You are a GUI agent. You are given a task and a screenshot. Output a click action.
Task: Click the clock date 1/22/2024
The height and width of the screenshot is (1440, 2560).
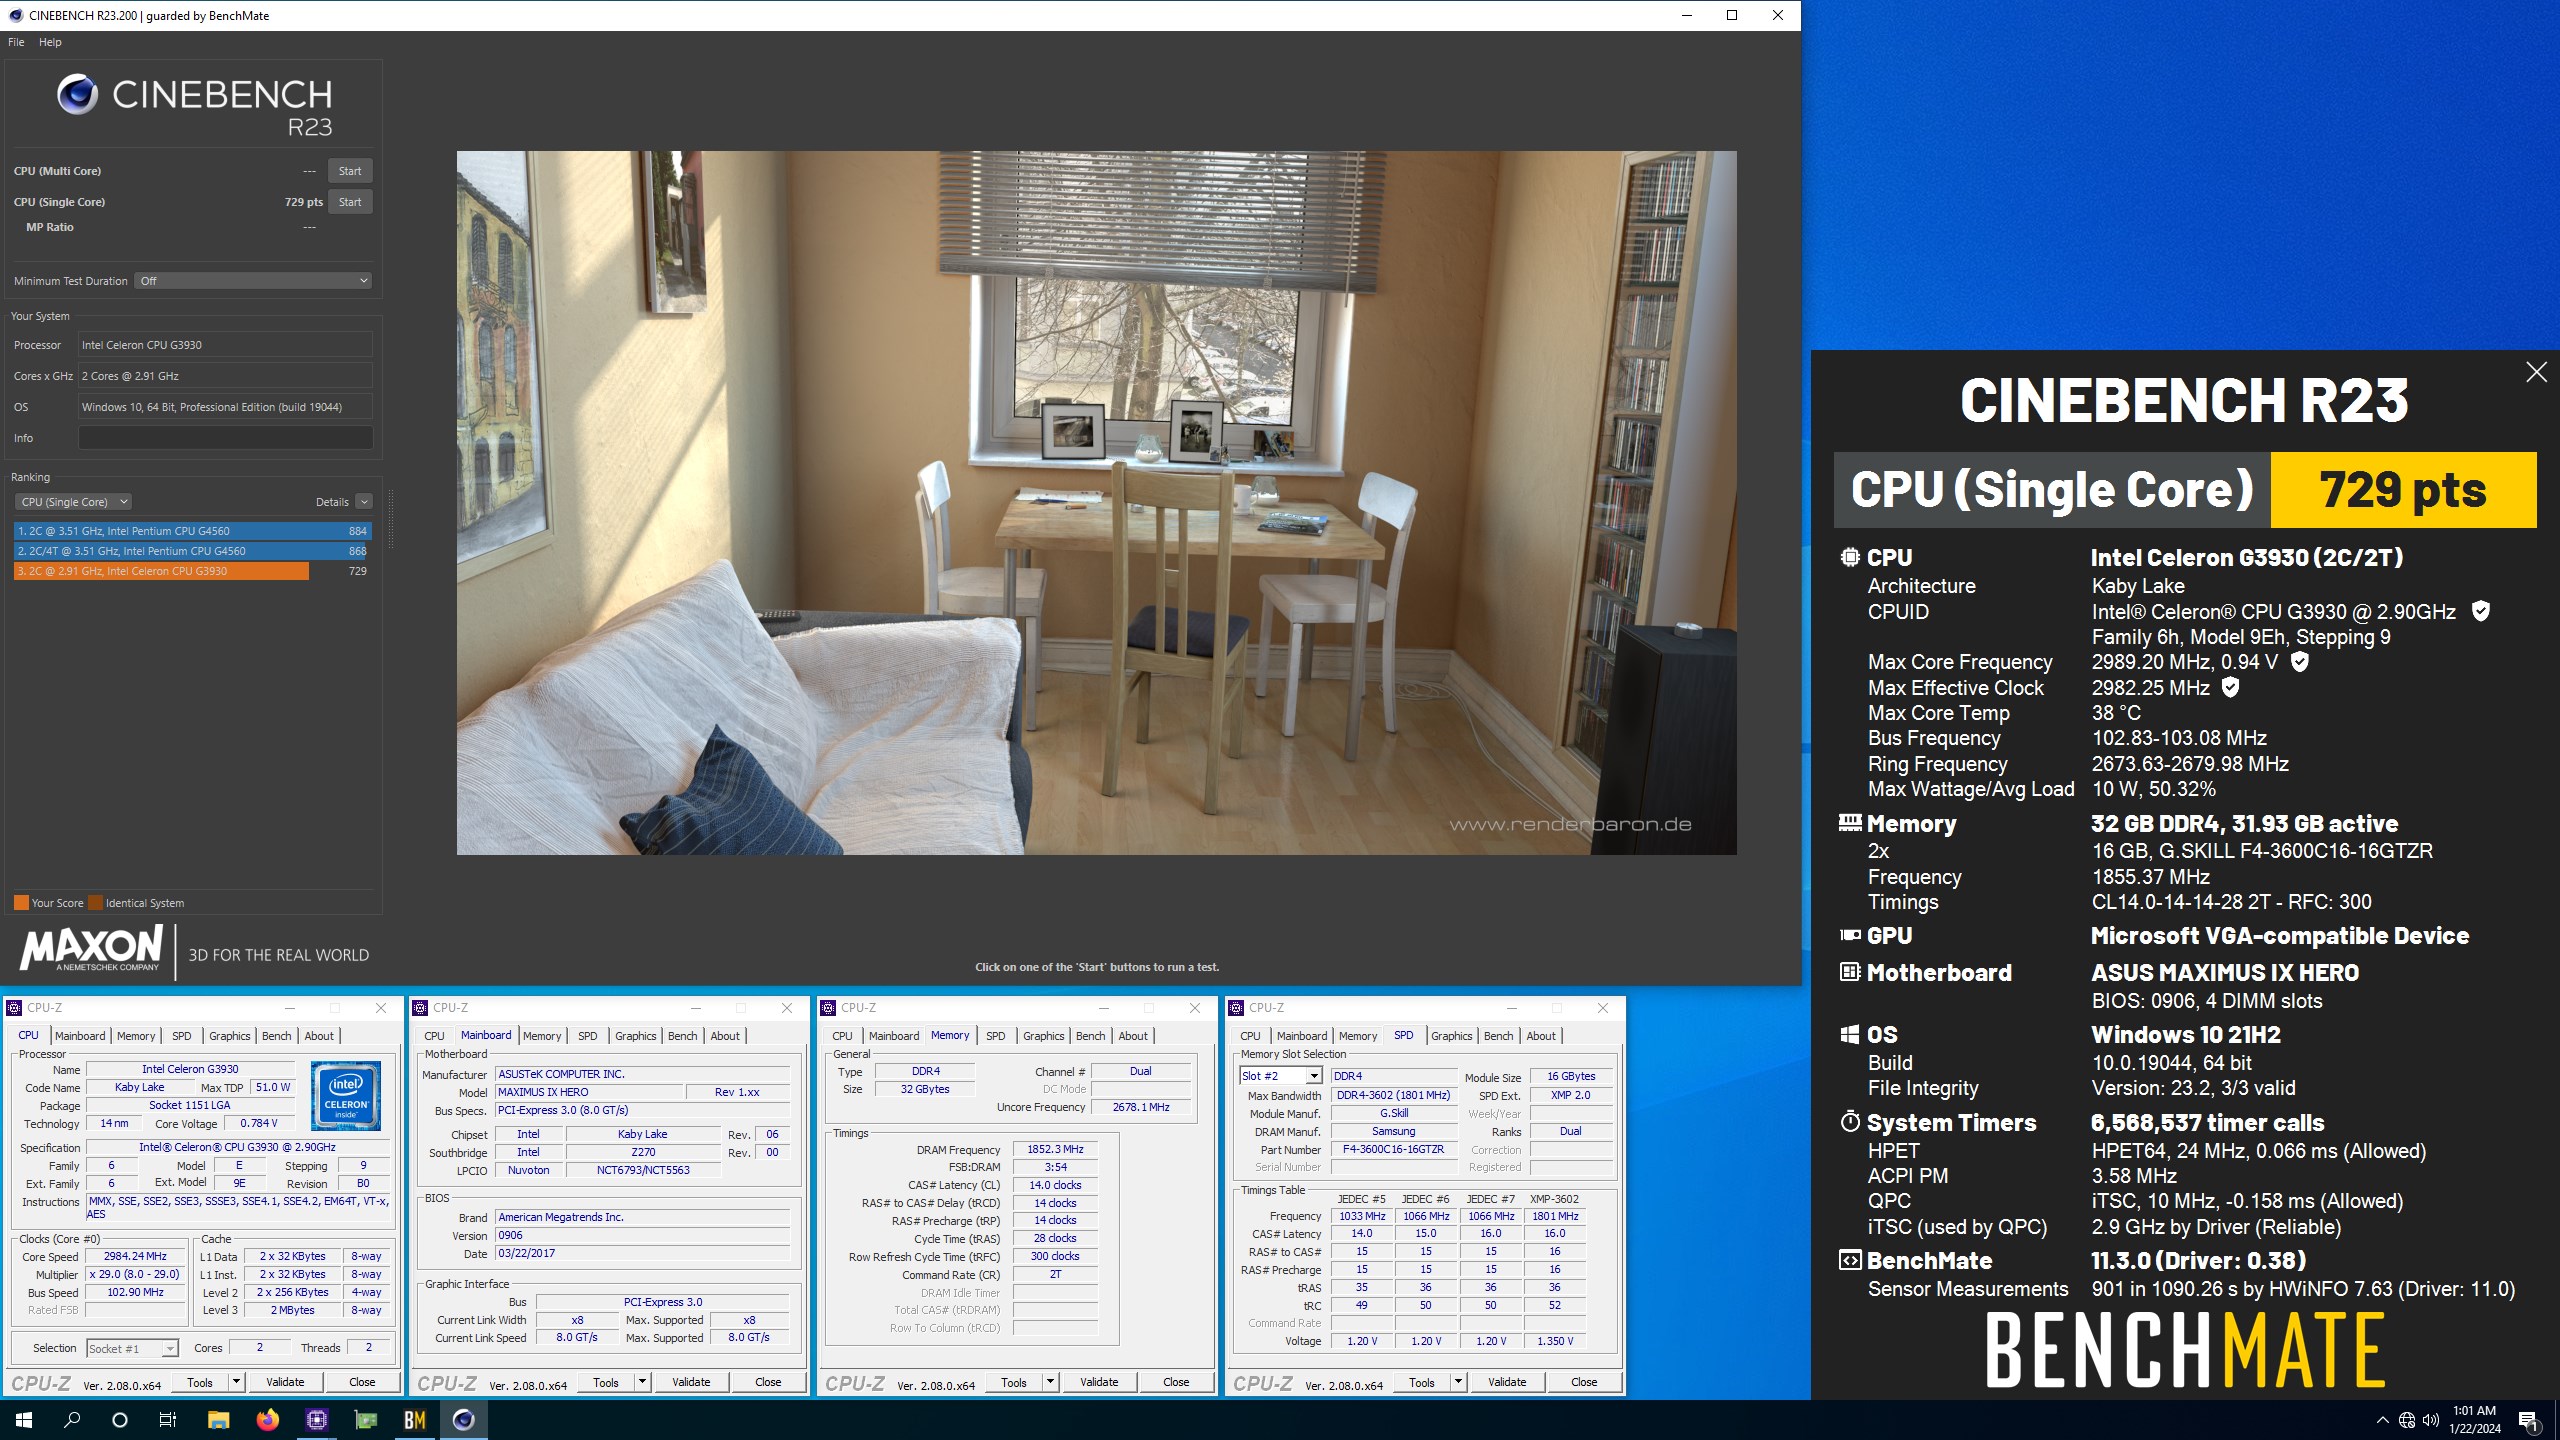pyautogui.click(x=2474, y=1429)
